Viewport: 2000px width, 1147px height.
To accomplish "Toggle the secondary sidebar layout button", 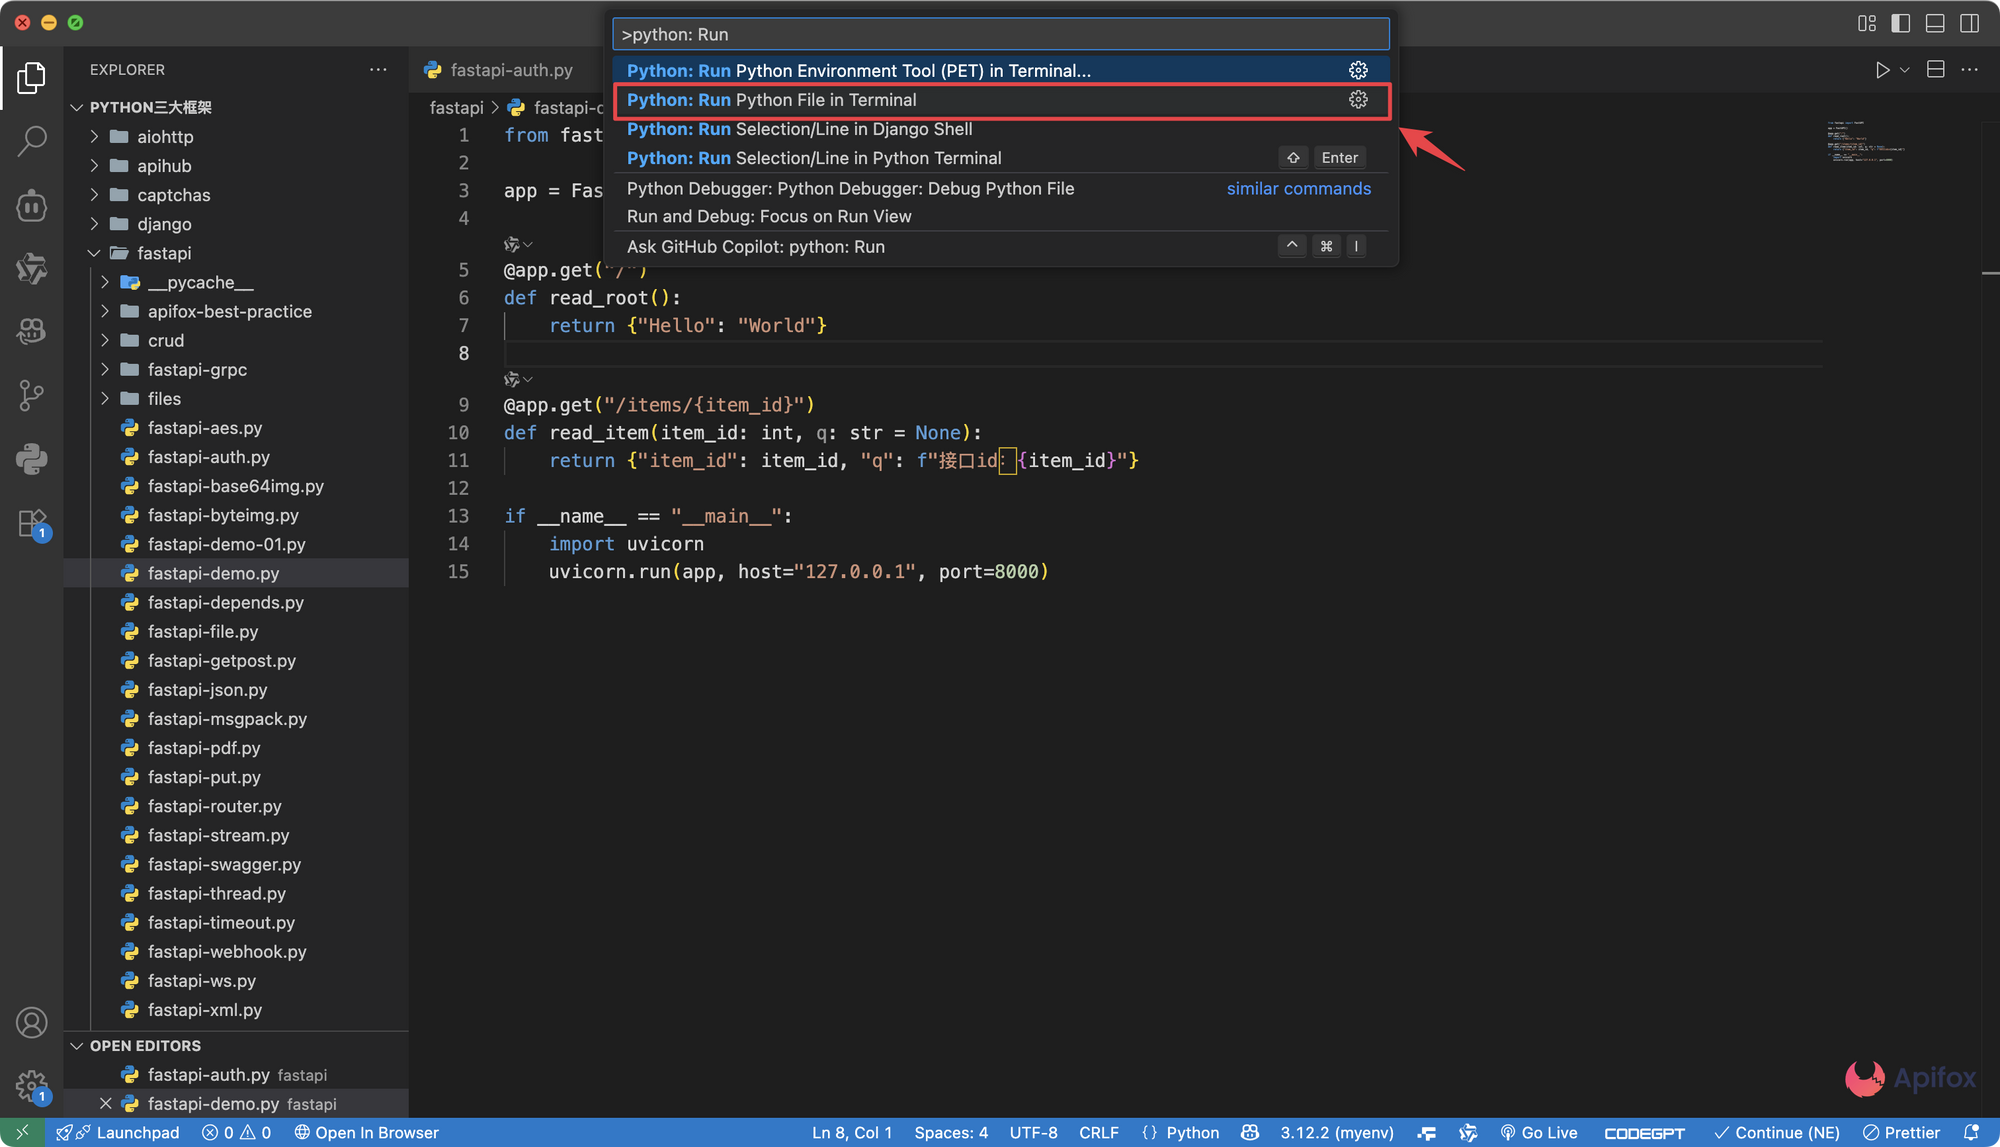I will (x=1969, y=23).
